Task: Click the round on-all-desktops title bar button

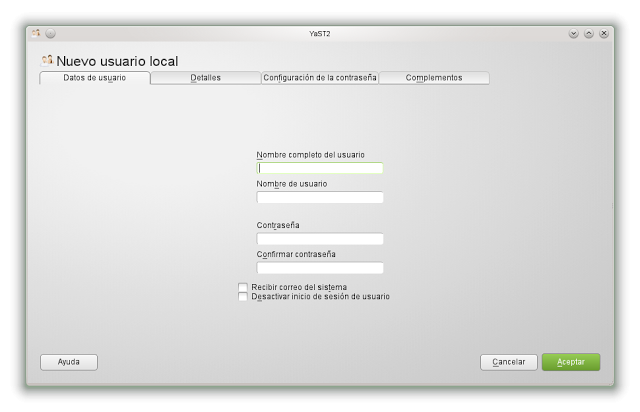Action: (x=50, y=33)
